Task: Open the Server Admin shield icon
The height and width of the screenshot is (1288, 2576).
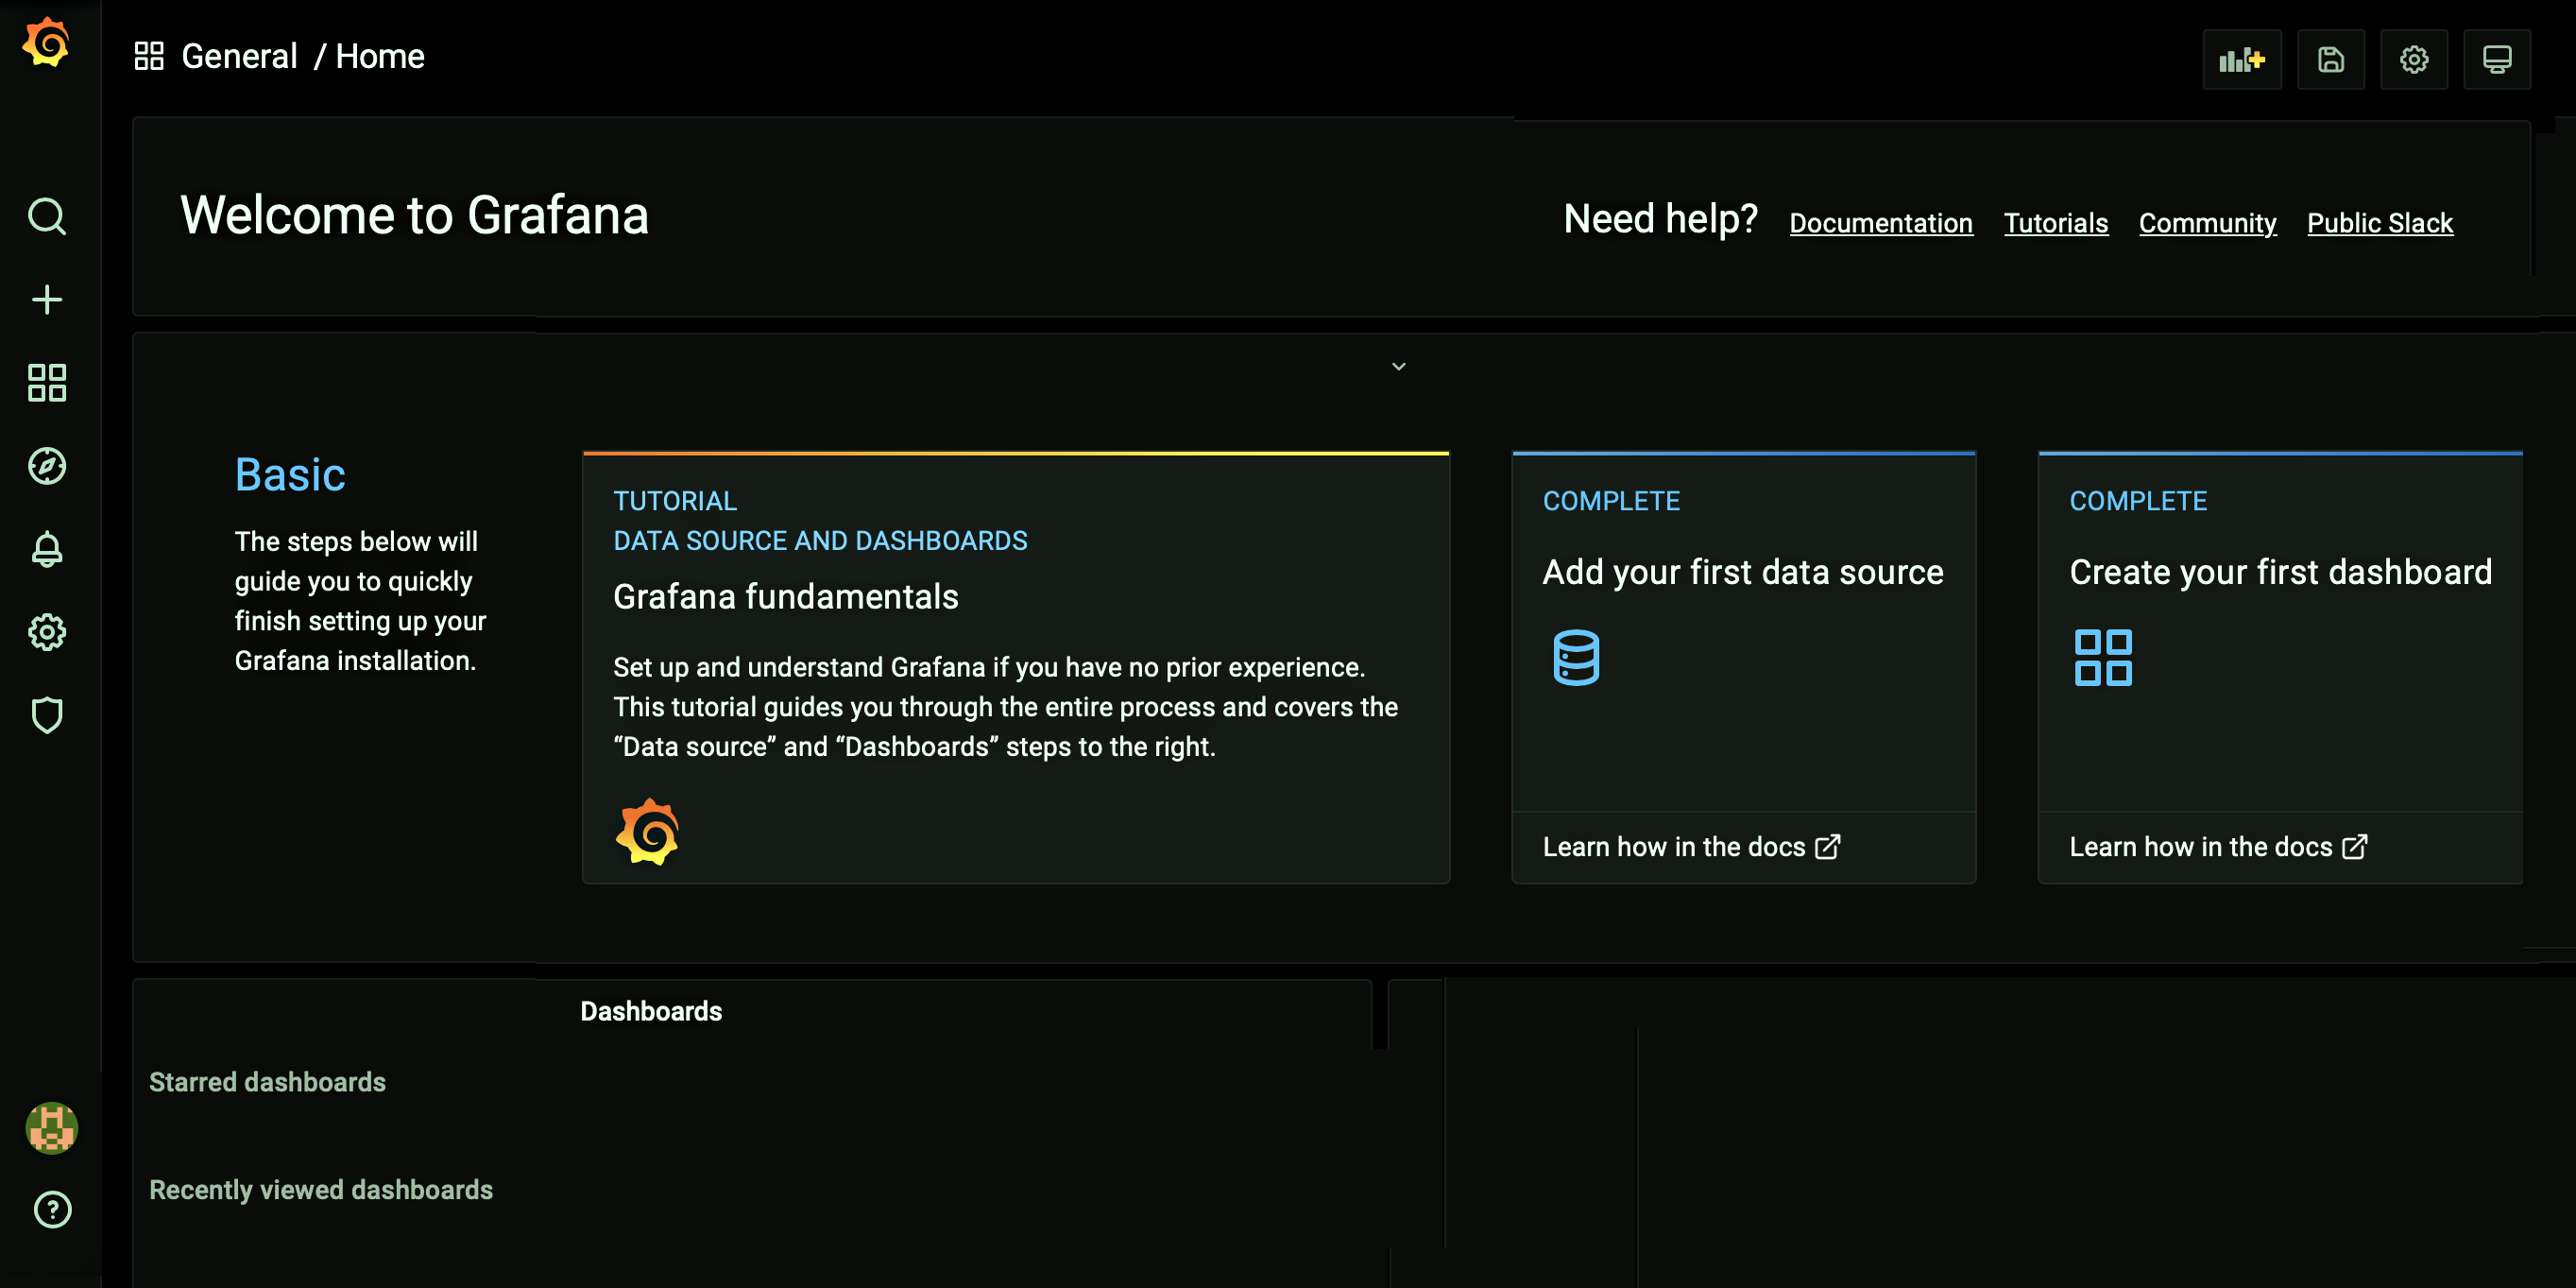Action: coord(46,715)
